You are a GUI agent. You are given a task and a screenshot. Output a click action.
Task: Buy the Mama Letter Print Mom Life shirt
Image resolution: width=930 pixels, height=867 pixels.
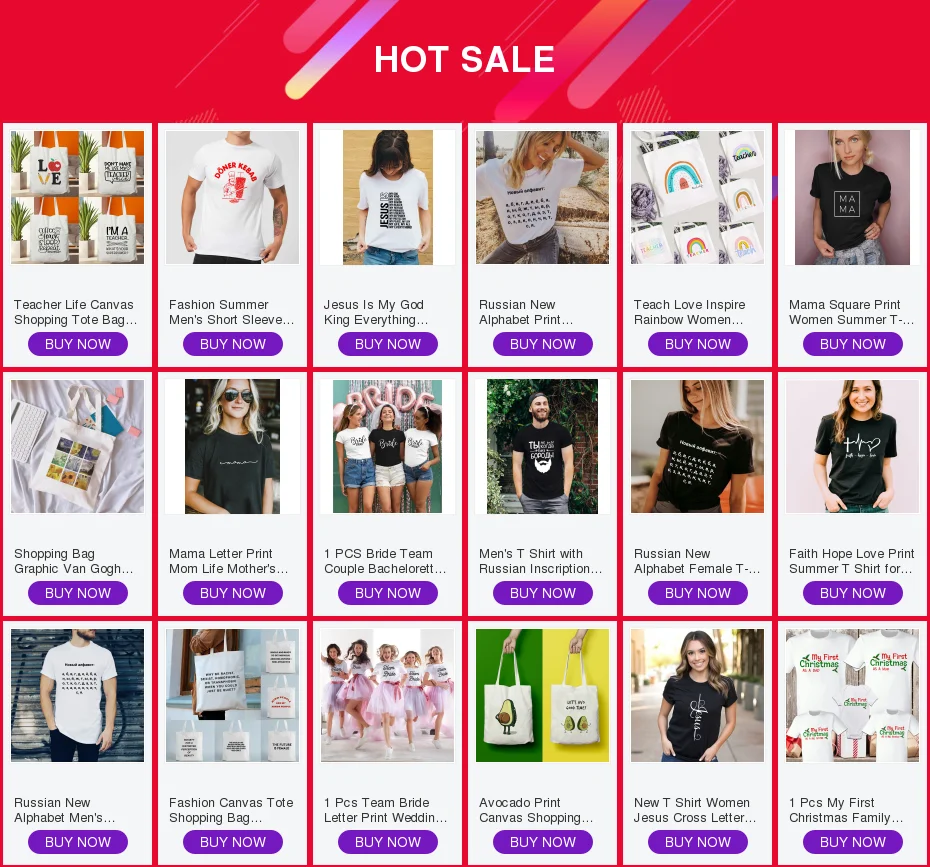(x=232, y=593)
